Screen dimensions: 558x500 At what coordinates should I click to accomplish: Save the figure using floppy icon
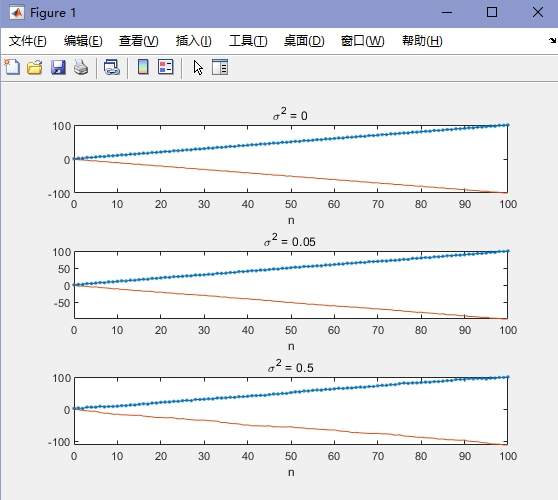(x=58, y=67)
